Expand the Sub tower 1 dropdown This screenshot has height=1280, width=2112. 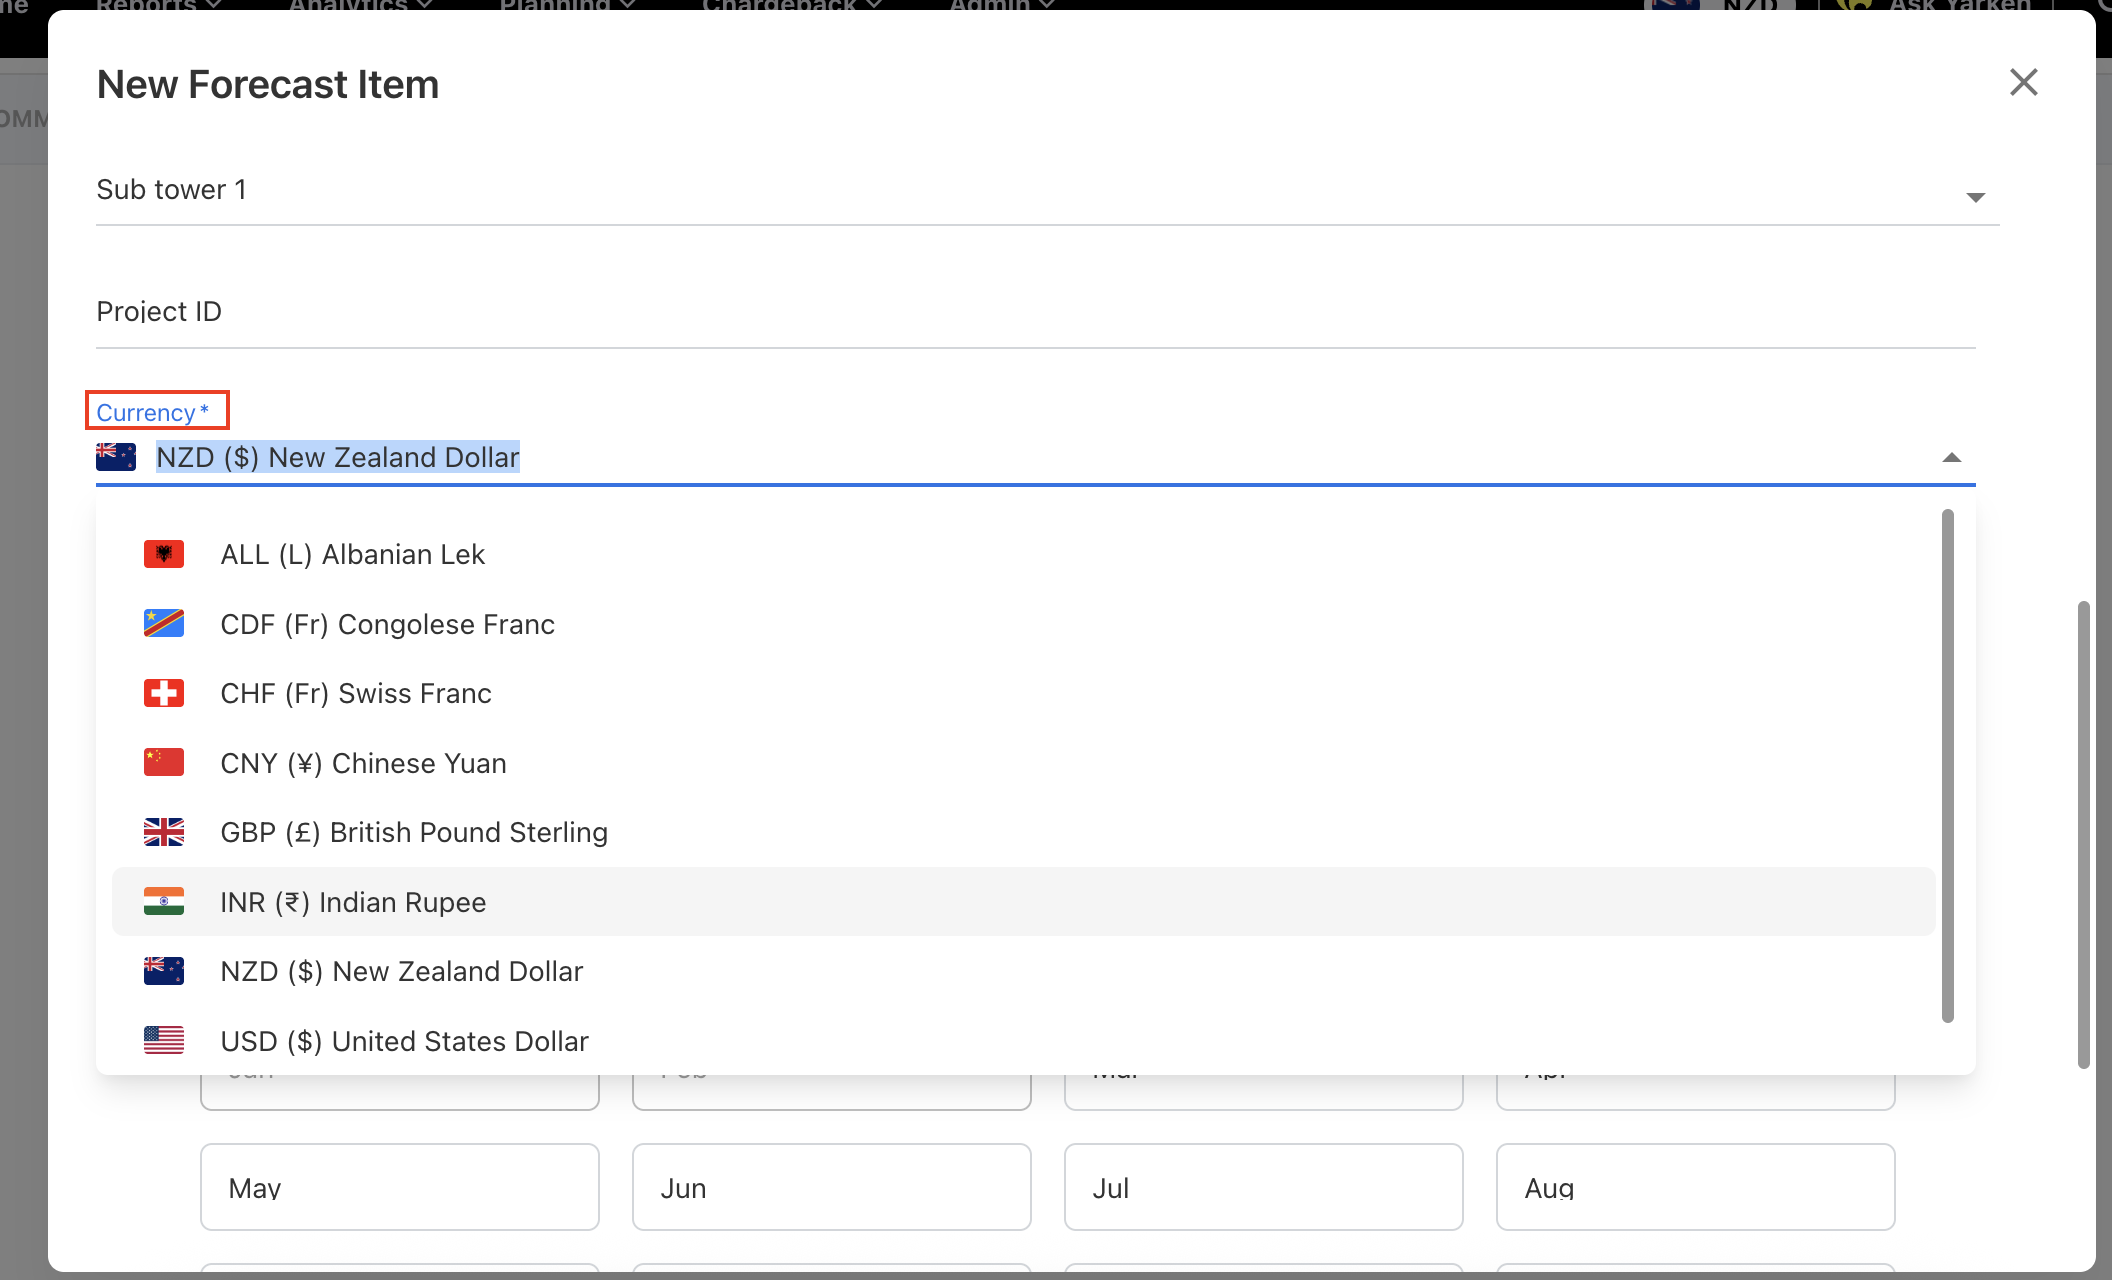(1975, 197)
